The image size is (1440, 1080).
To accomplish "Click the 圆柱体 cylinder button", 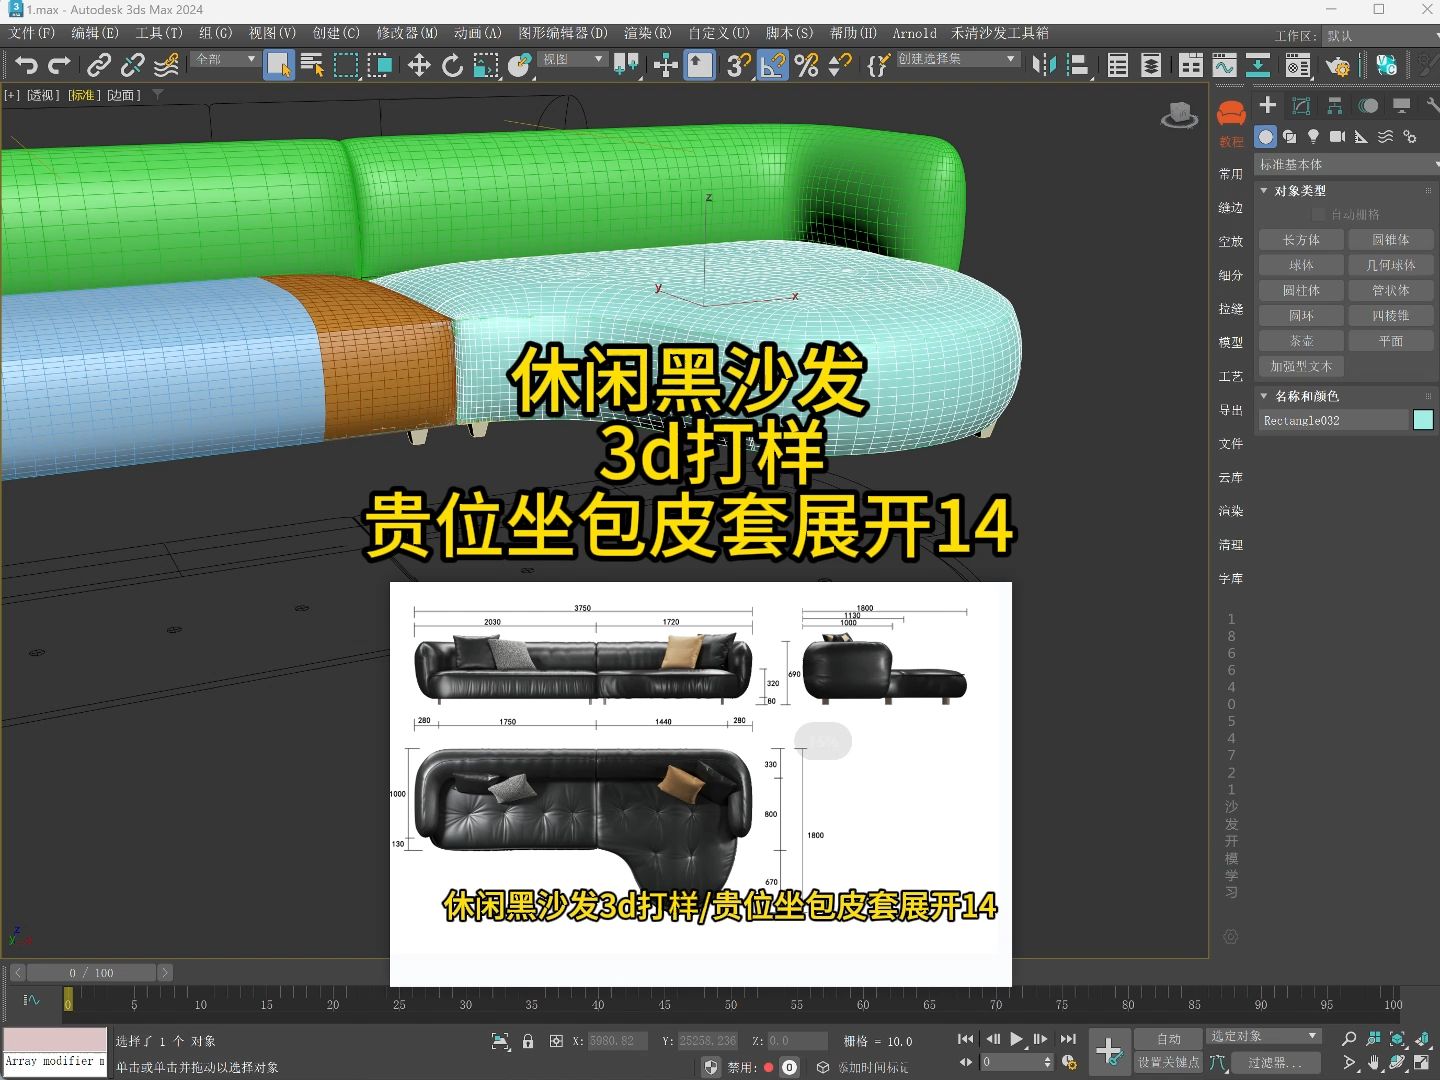I will point(1301,290).
